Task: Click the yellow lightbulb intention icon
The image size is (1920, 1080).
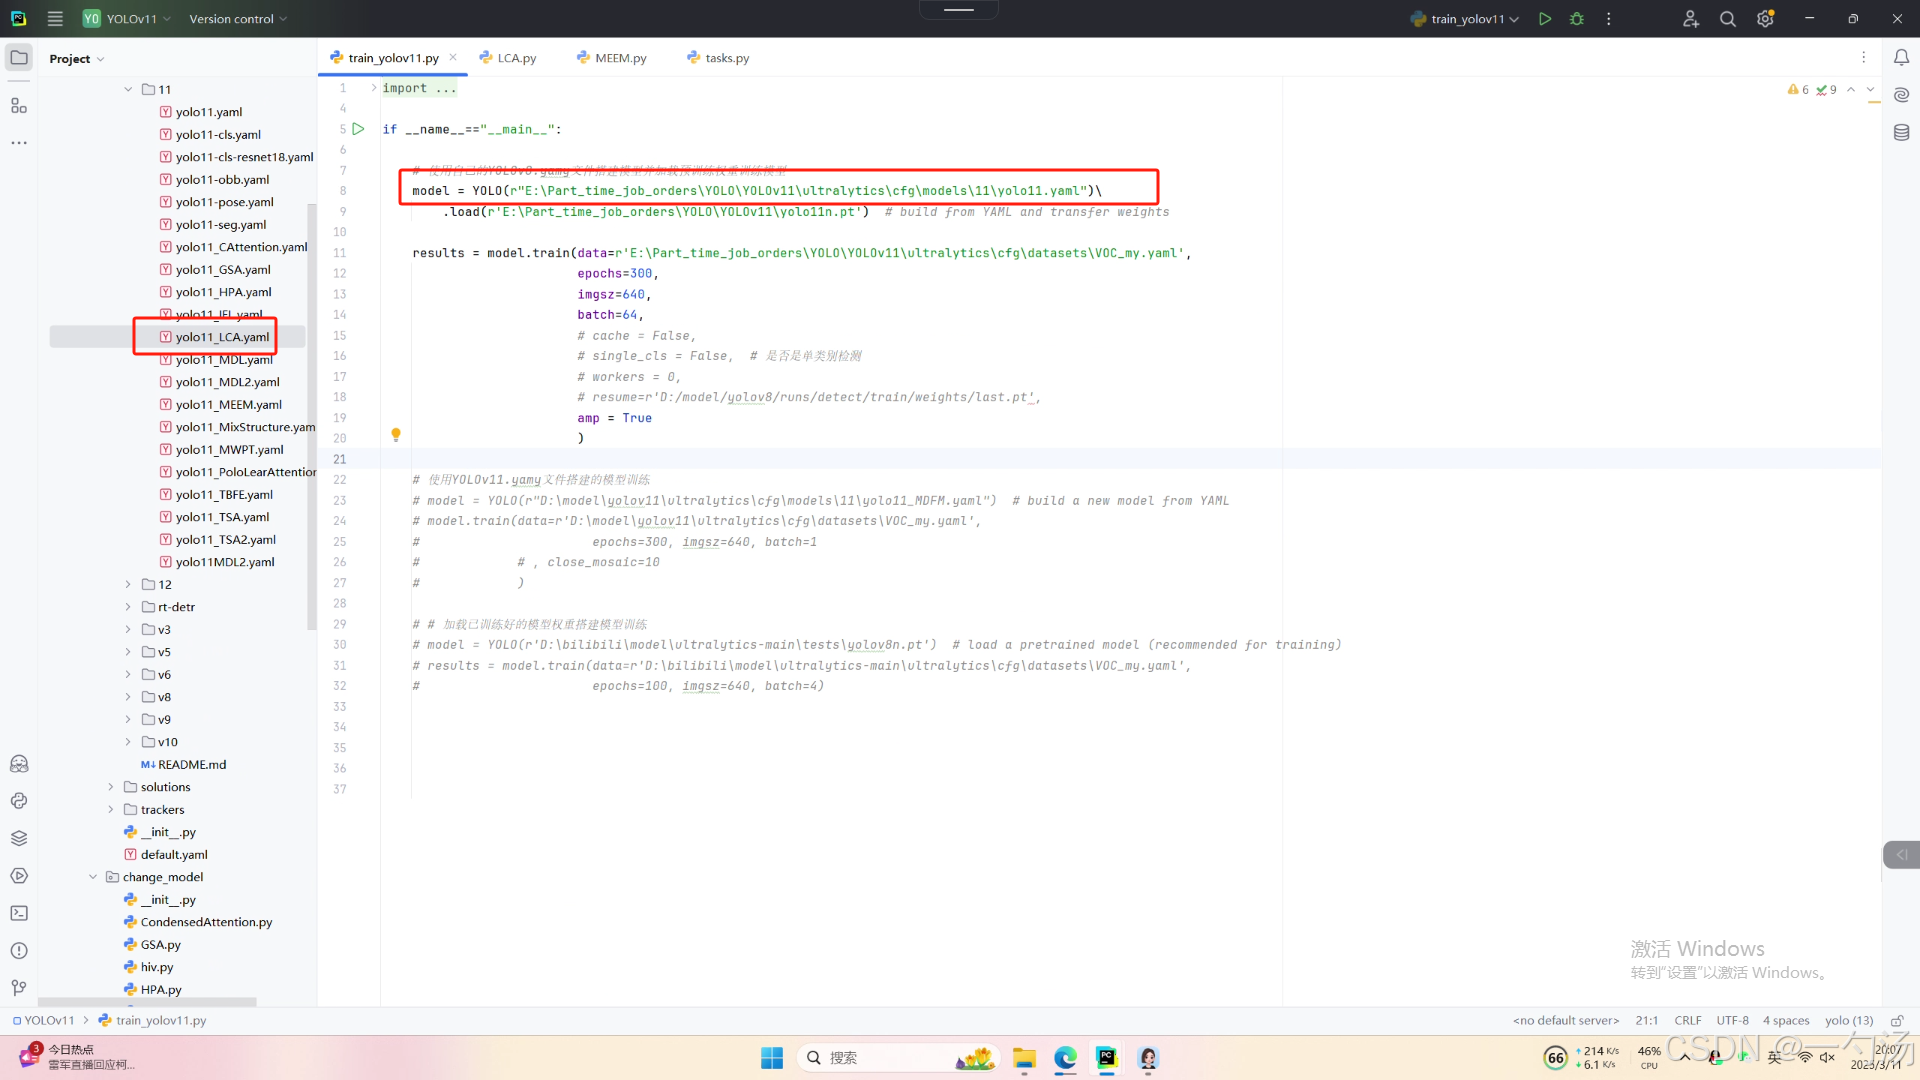Action: tap(396, 434)
